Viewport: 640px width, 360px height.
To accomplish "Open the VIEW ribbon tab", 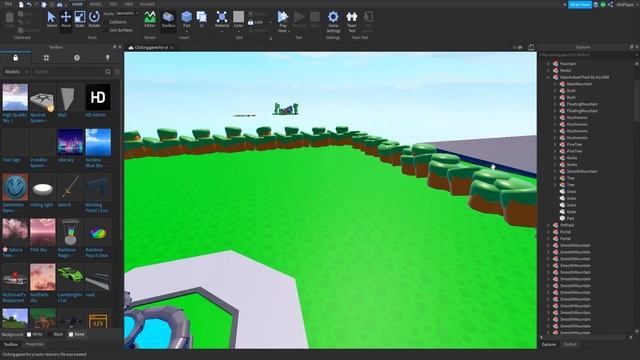I will (x=129, y=4).
